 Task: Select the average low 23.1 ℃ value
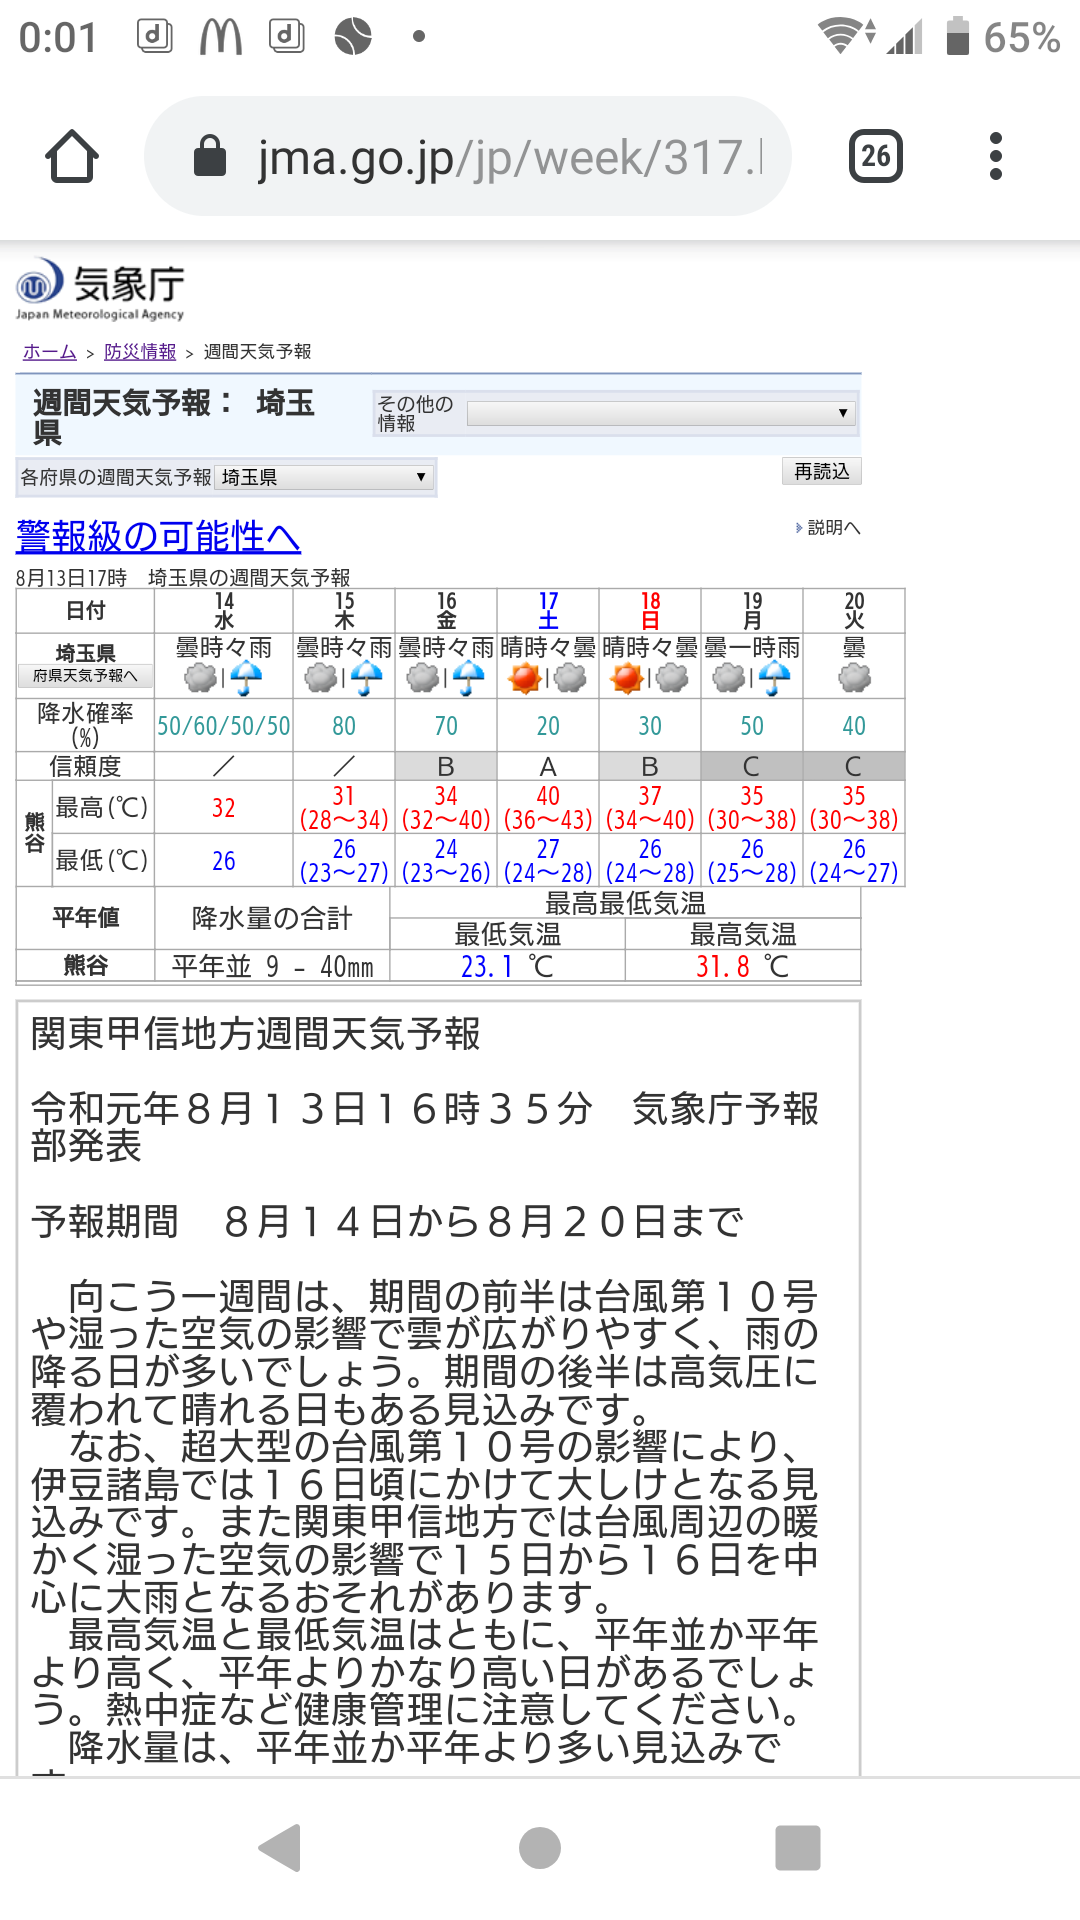click(x=507, y=967)
